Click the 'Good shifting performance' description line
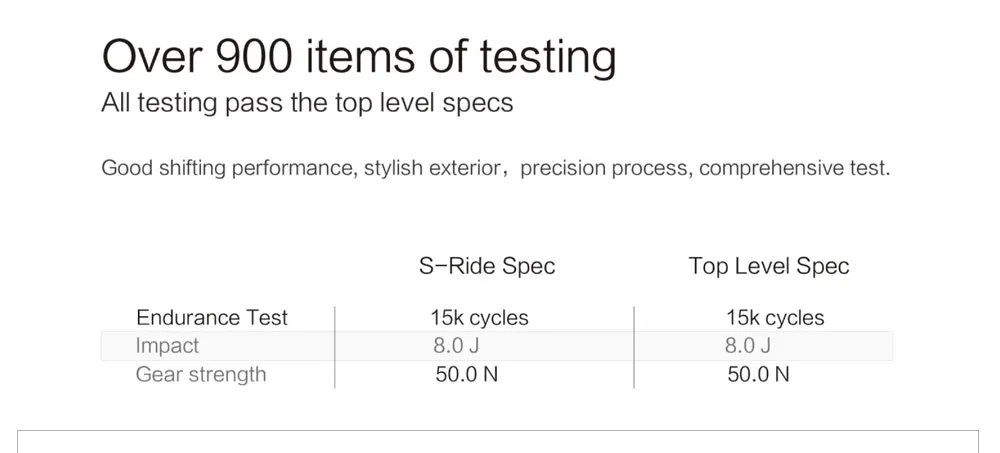Screen dimensions: 1000x453 pos(496,168)
